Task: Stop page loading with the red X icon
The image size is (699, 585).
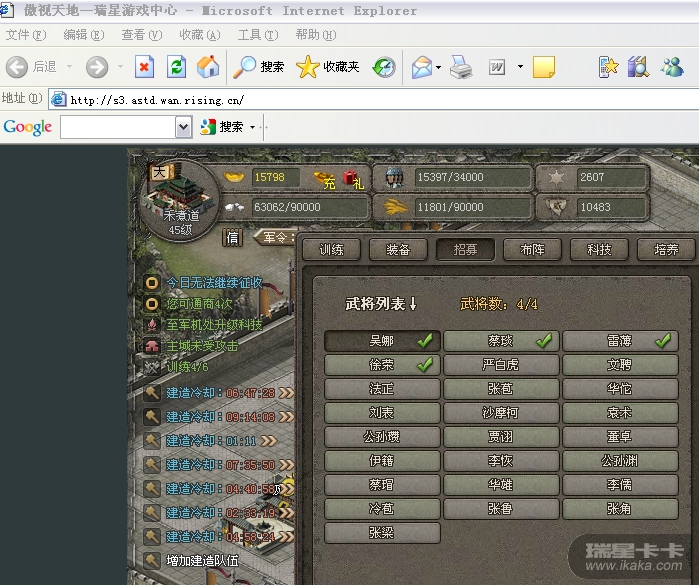Action: point(145,67)
